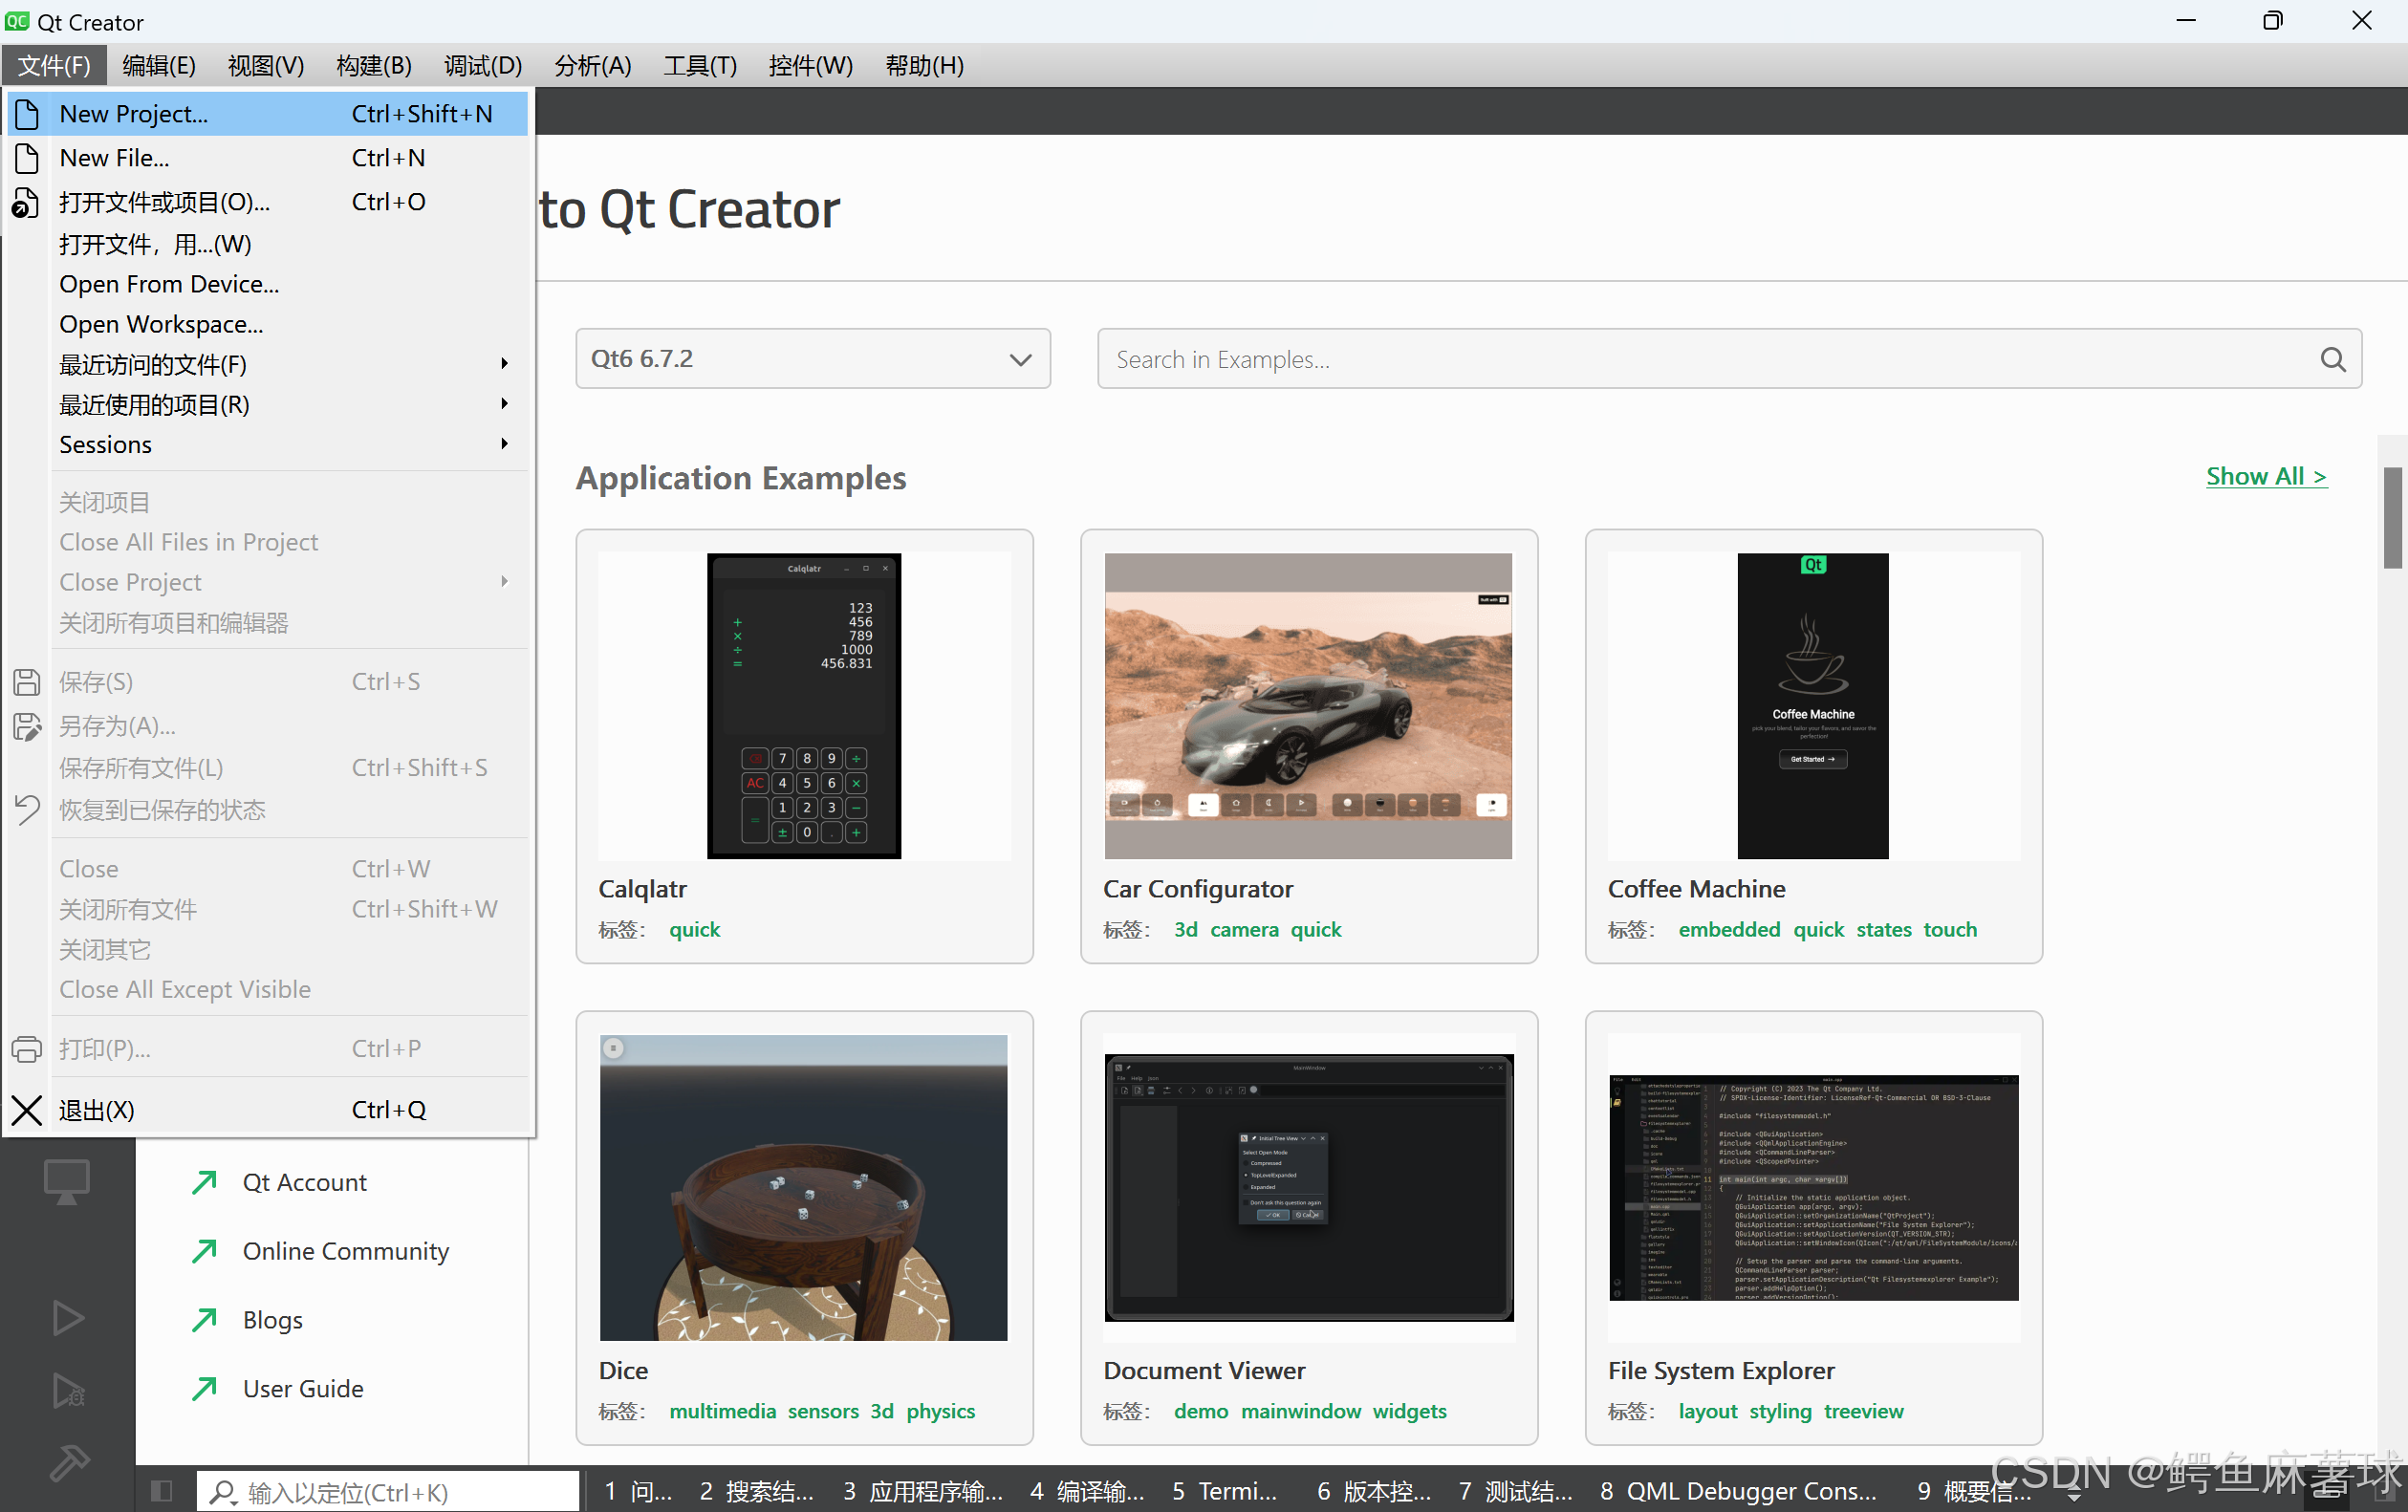The image size is (2408, 1512).
Task: Open the 控件(W) menu
Action: 811,65
